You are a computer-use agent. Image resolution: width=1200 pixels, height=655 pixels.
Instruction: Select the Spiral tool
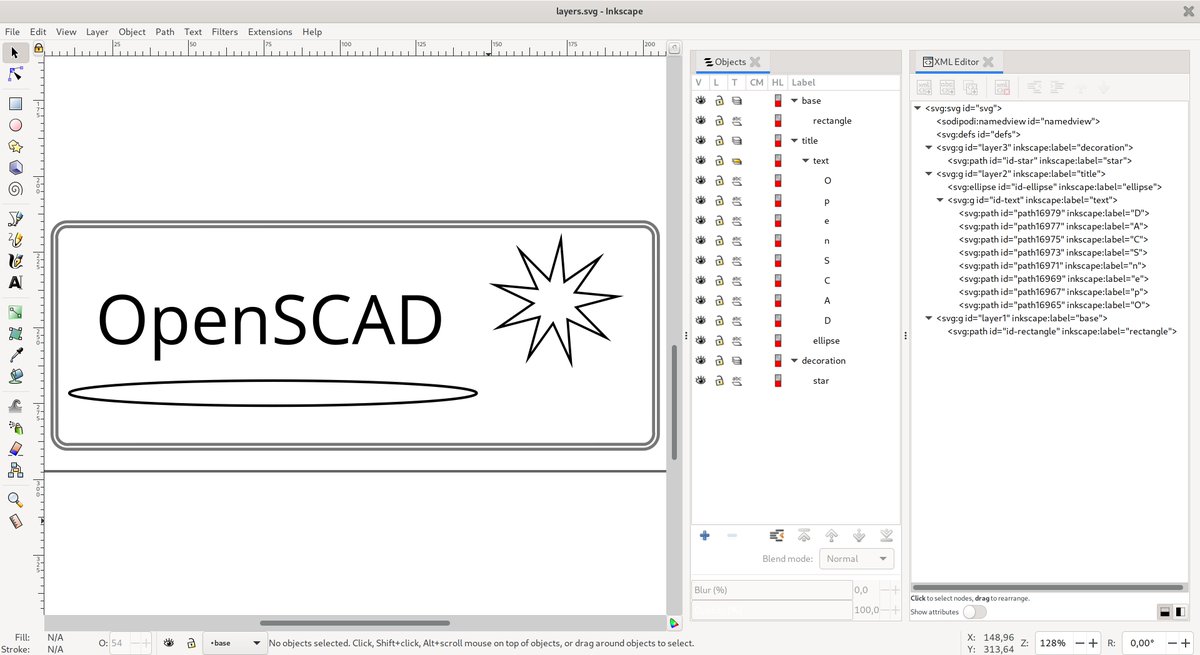[x=15, y=189]
